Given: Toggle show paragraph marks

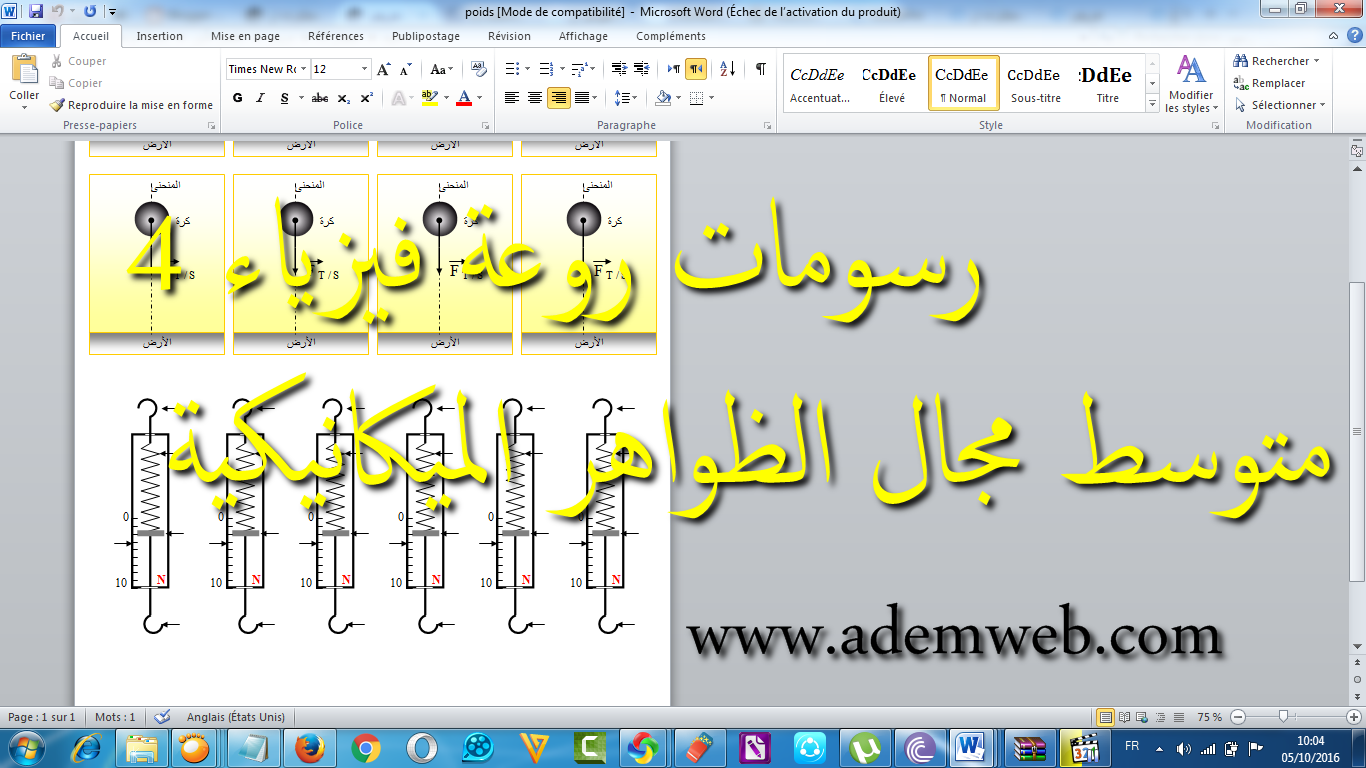Looking at the screenshot, I should coord(761,69).
